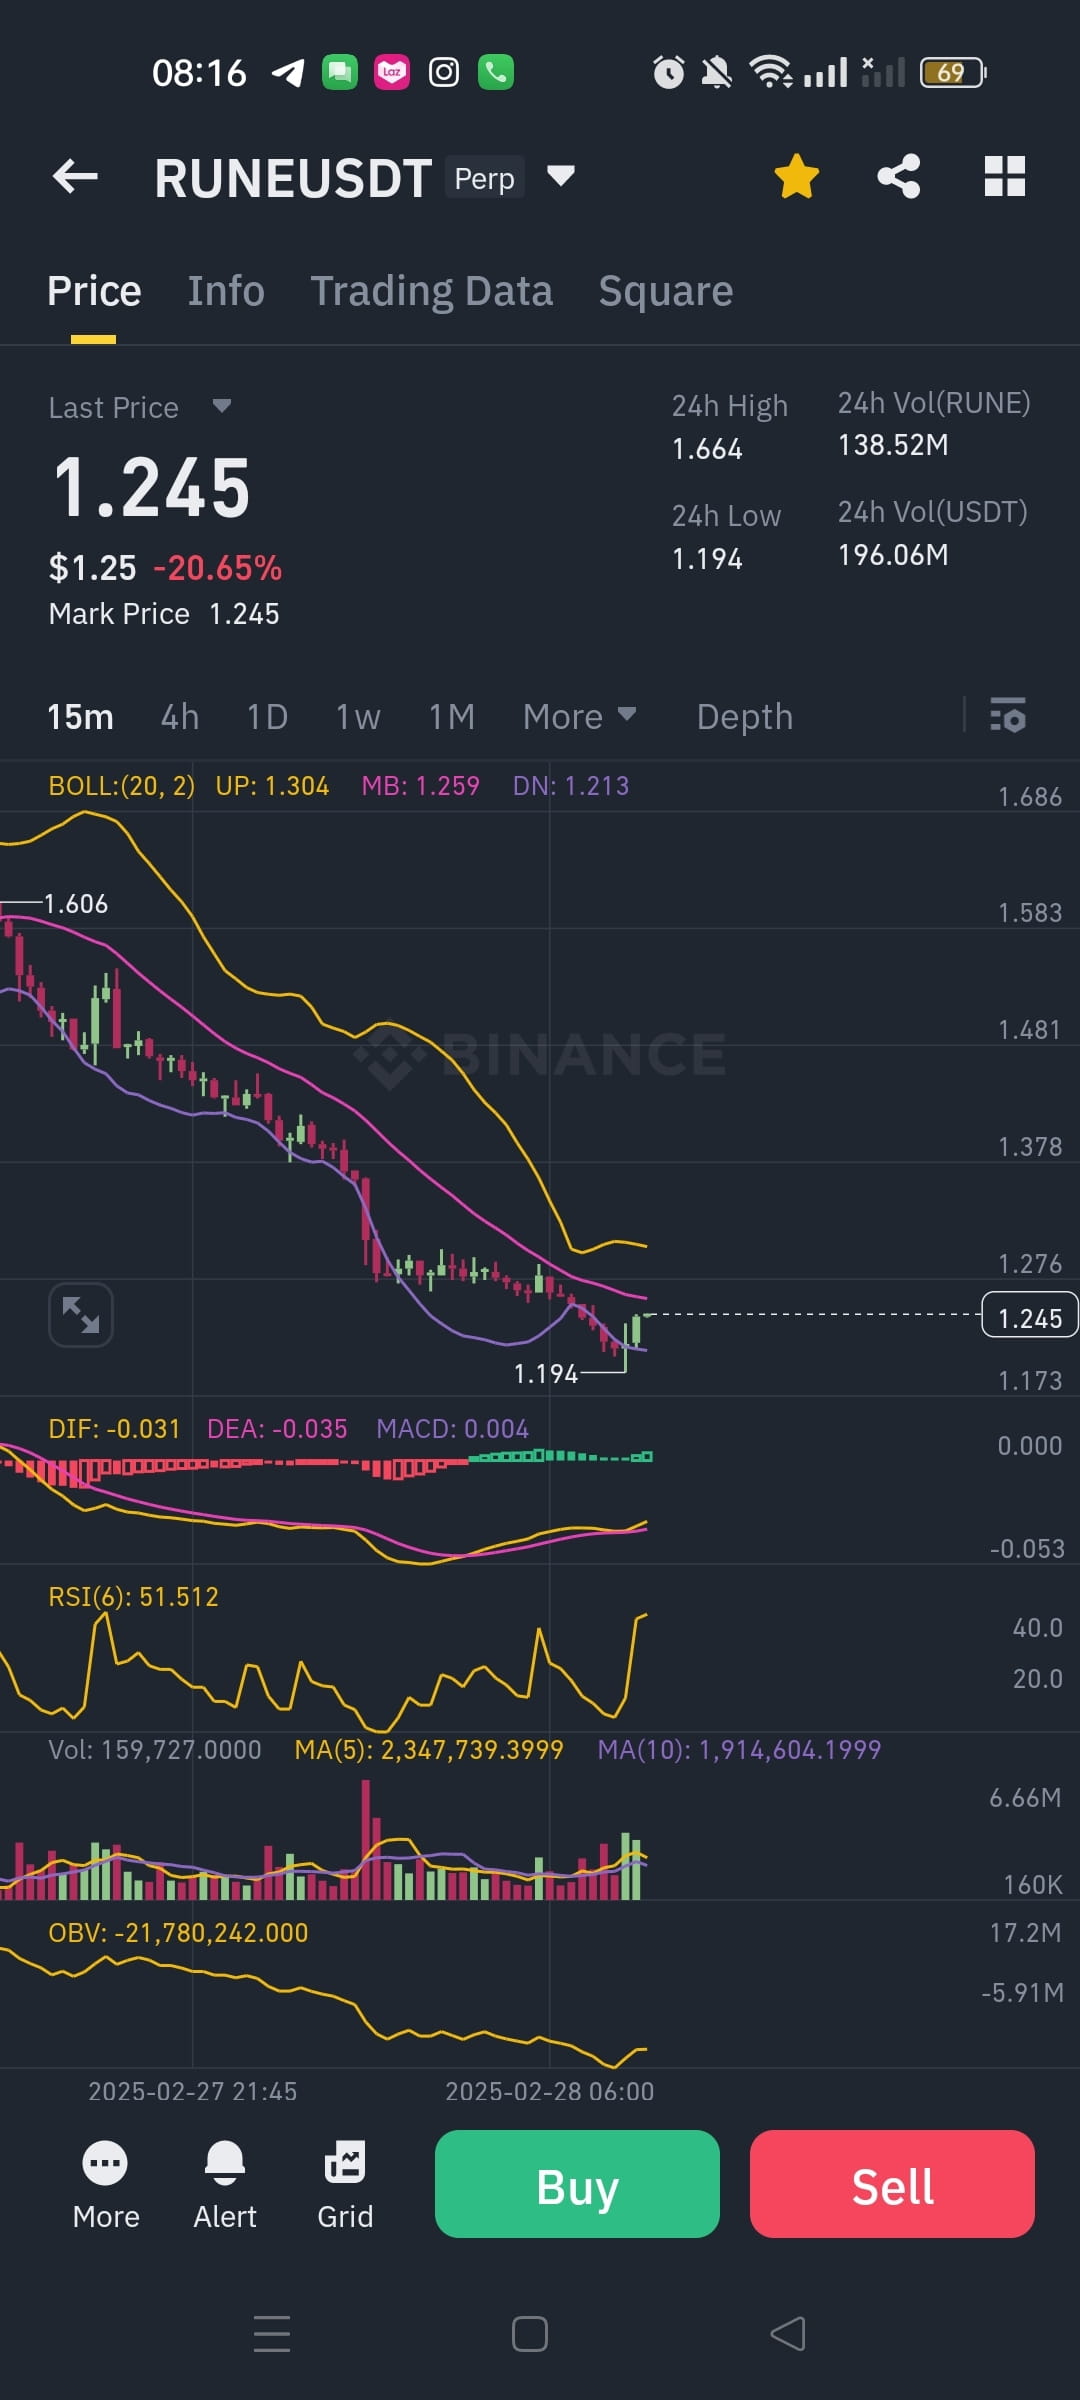Tap the Android recent apps button

(272, 2334)
